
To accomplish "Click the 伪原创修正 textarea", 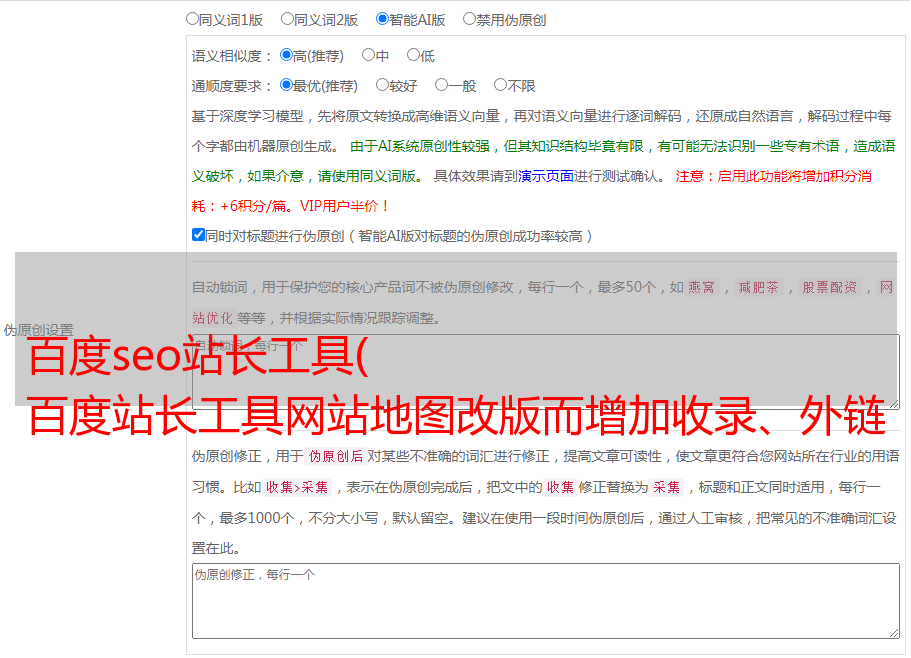I will click(546, 601).
